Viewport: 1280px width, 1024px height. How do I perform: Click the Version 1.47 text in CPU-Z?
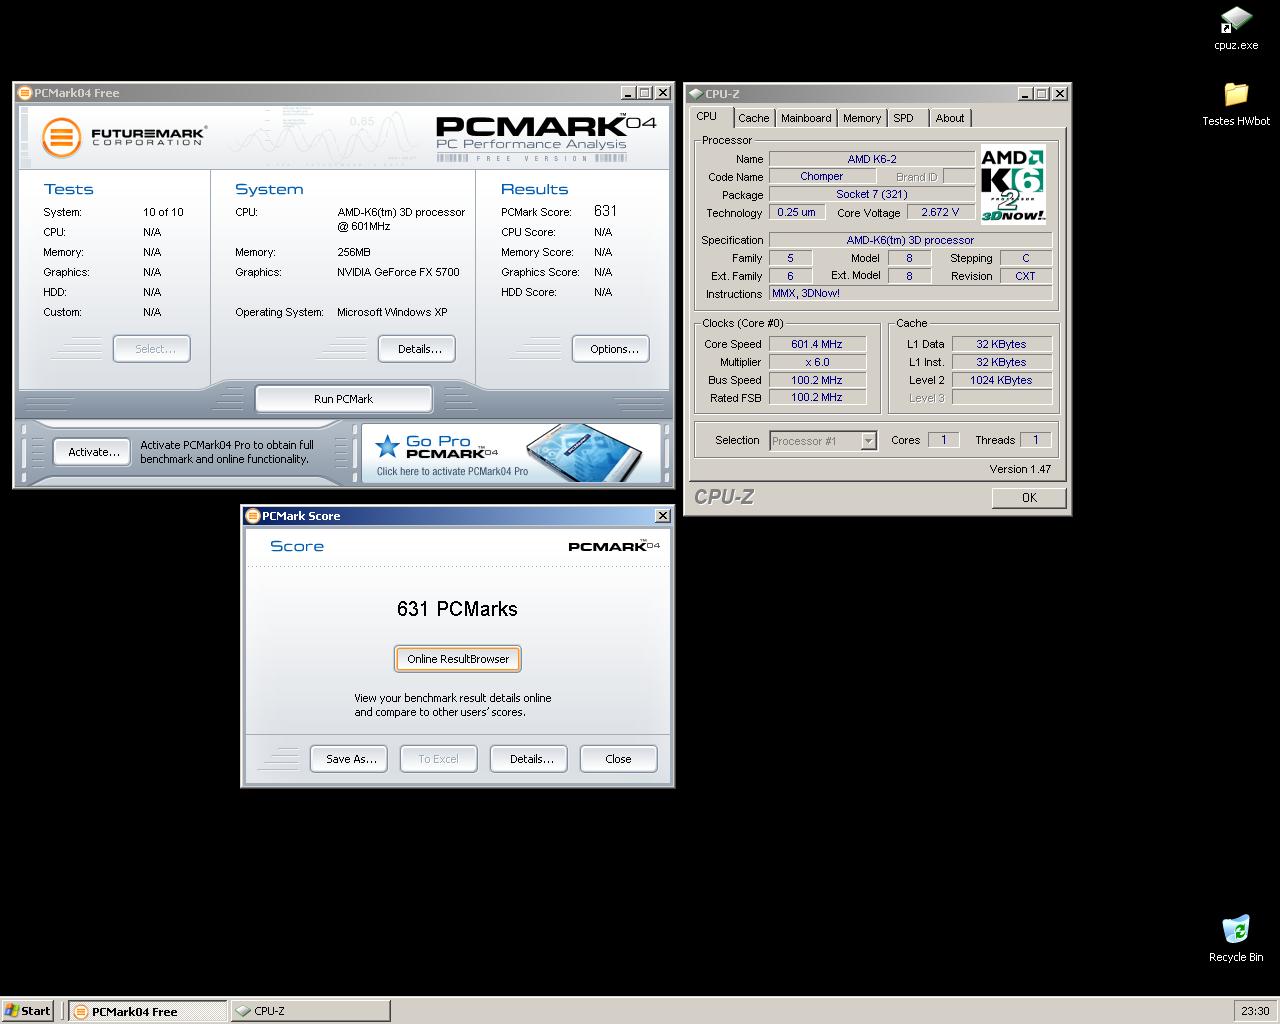[x=1020, y=469]
